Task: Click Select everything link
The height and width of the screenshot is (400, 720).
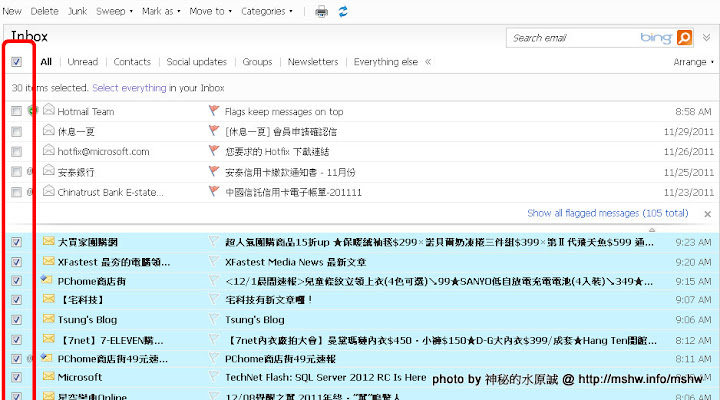Action: pyautogui.click(x=129, y=88)
